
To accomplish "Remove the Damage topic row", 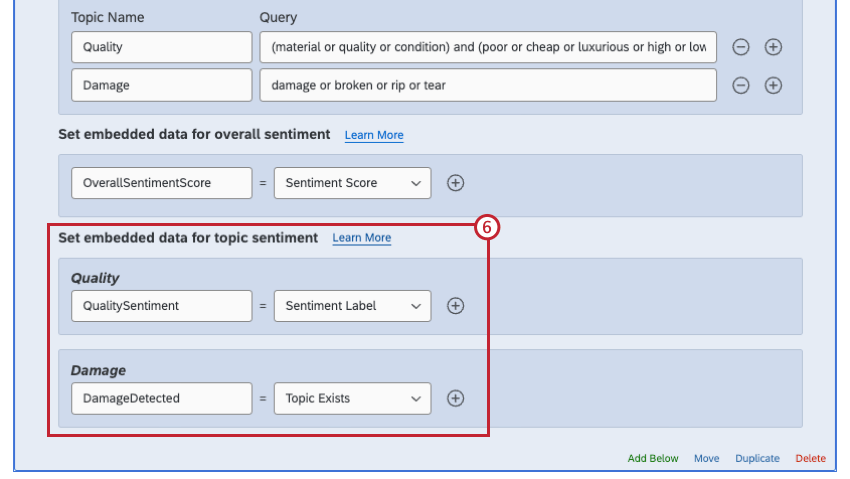I will (741, 85).
